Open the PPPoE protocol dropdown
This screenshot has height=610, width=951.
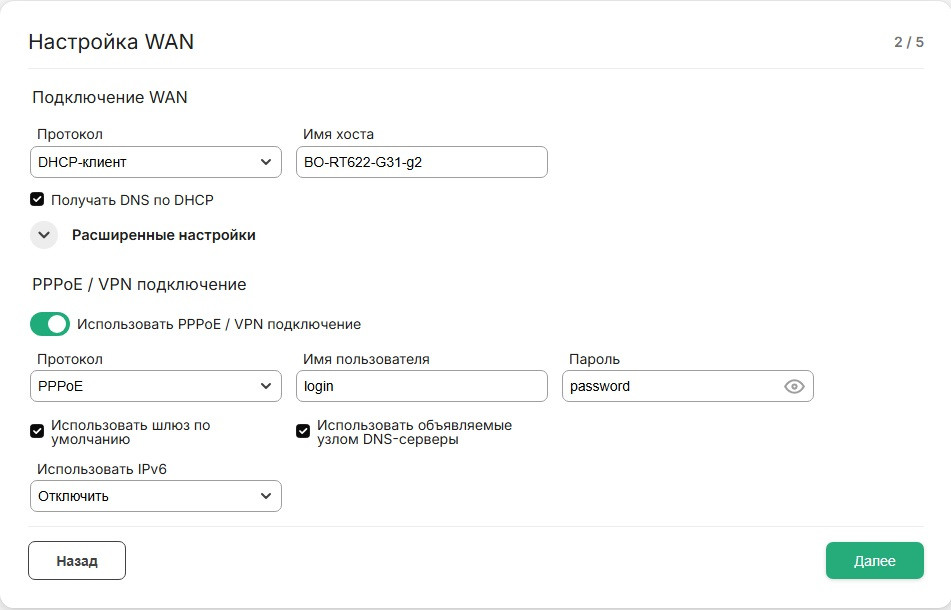click(x=155, y=386)
